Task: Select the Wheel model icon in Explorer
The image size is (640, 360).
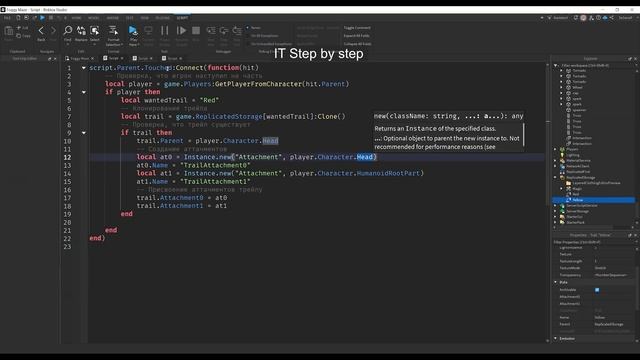Action: pos(569,87)
